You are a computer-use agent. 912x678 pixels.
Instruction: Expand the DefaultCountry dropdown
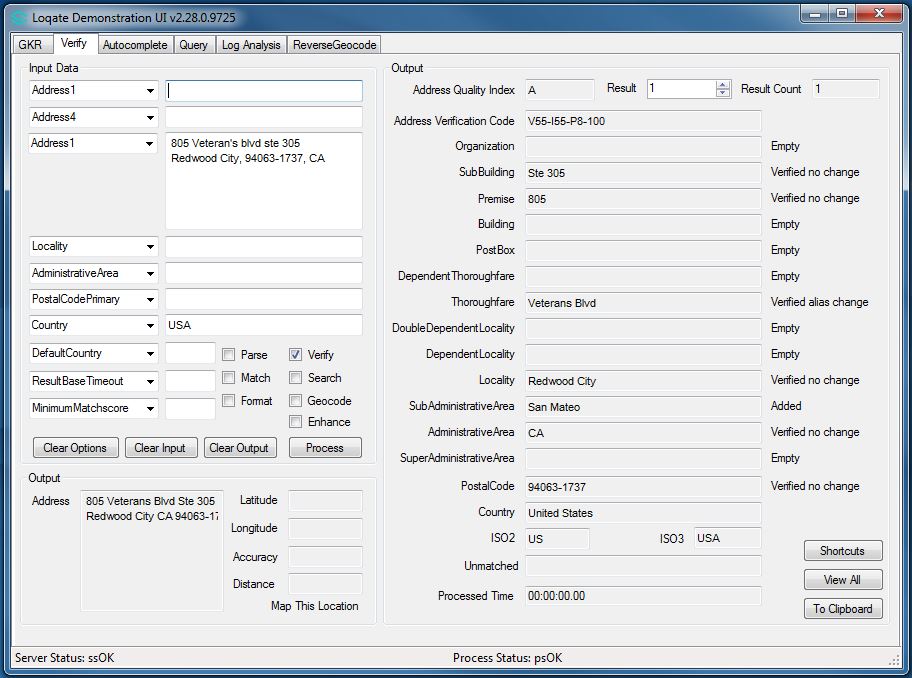pos(150,353)
